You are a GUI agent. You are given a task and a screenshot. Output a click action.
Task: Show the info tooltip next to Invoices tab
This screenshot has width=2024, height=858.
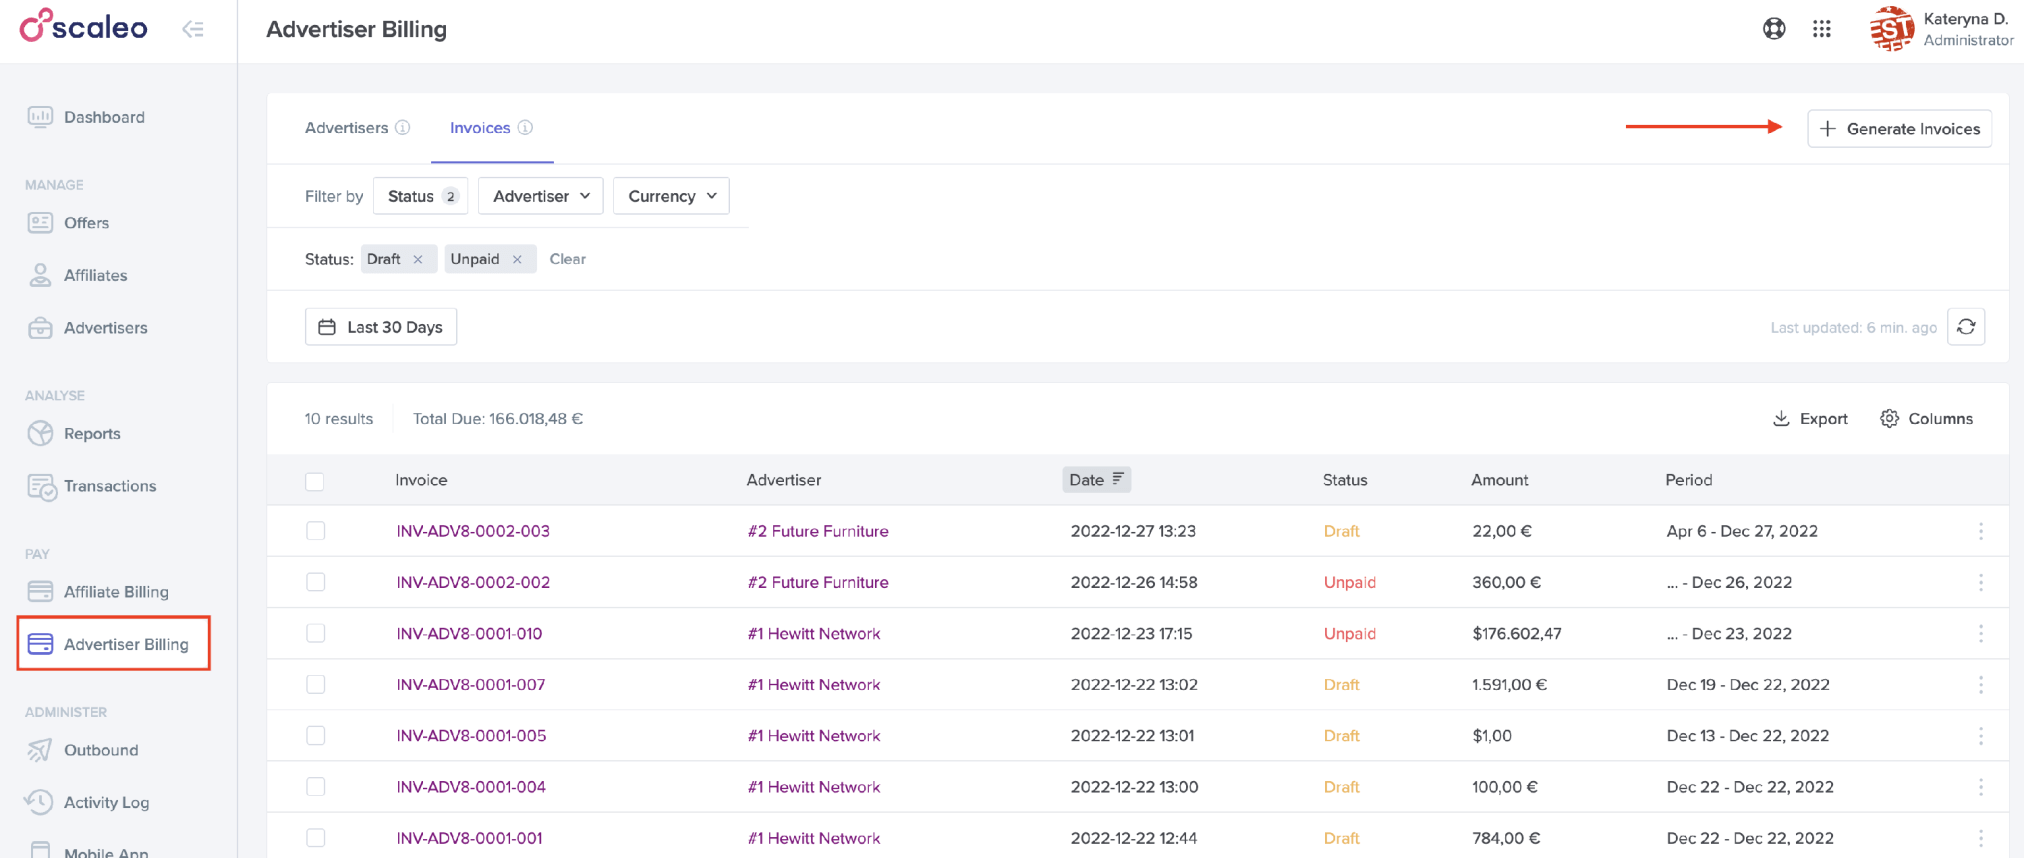tap(525, 128)
